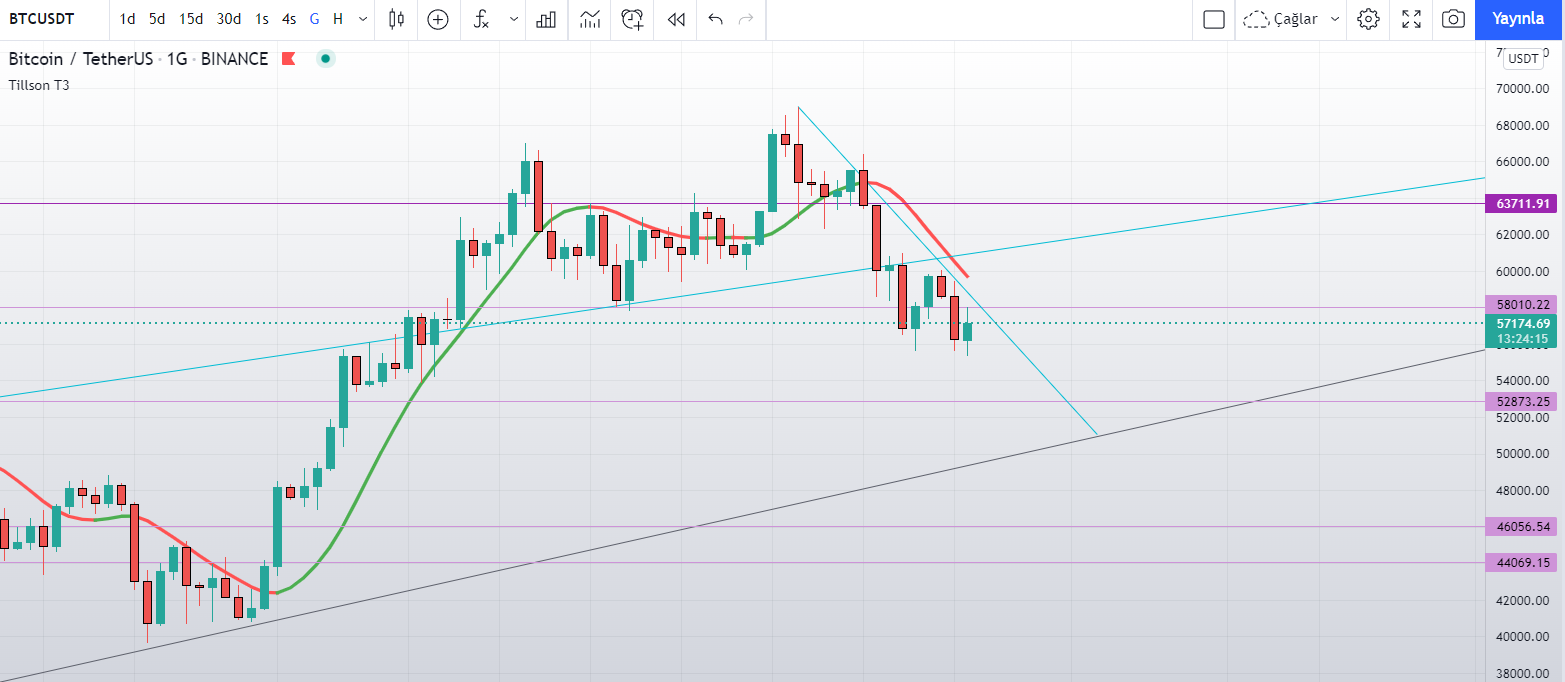Toggle fullscreen mode

pyautogui.click(x=1412, y=19)
